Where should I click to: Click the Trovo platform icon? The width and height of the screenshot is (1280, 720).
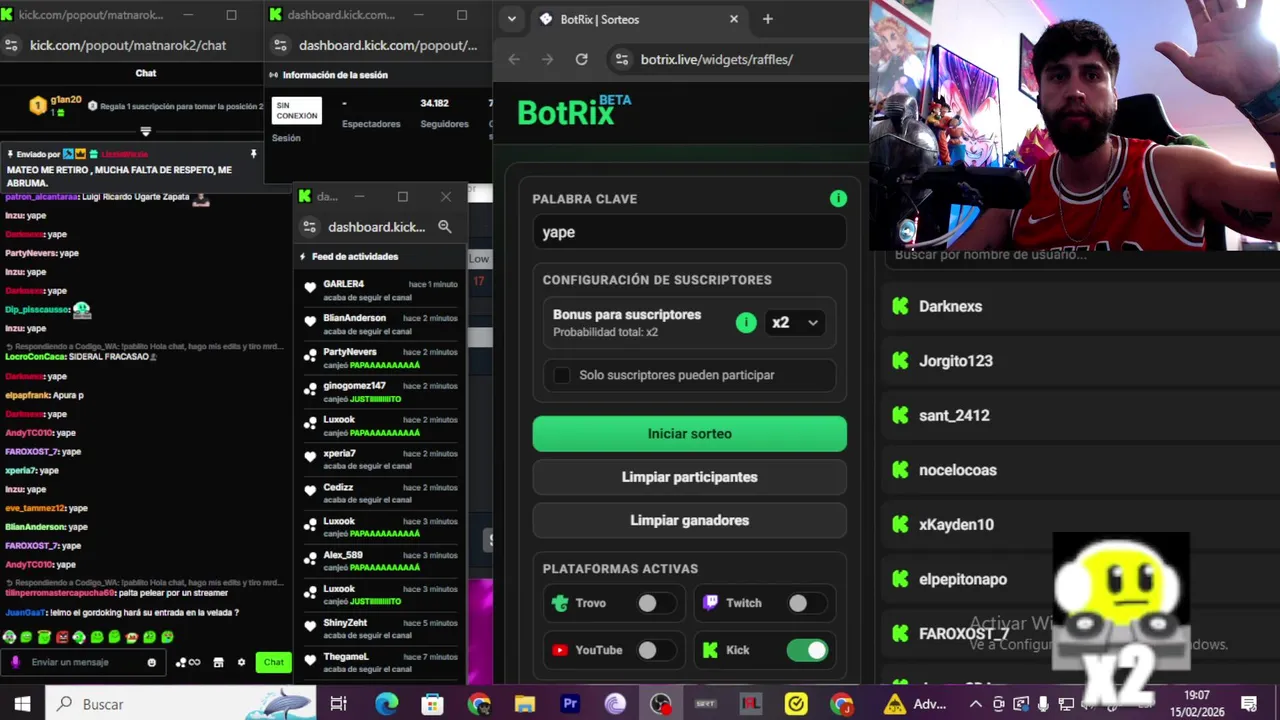tap(560, 603)
